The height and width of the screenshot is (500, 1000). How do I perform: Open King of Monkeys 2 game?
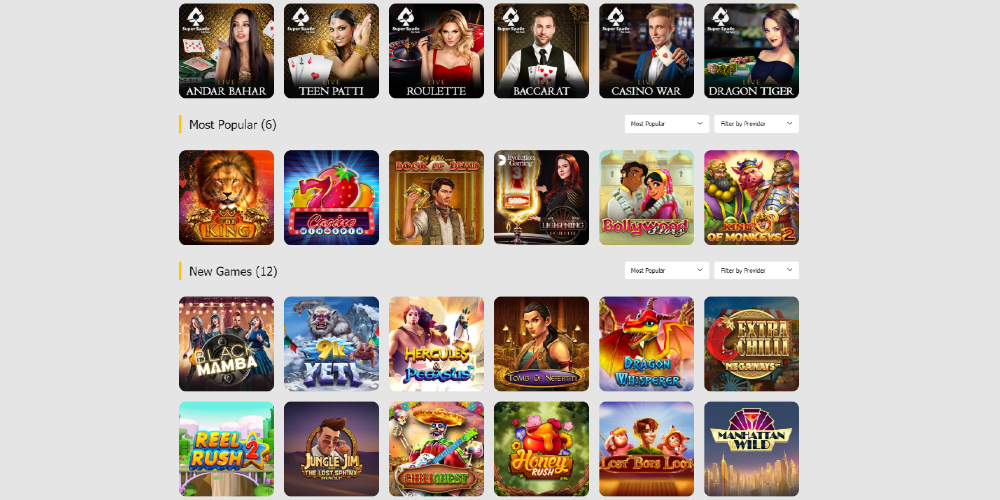click(x=751, y=198)
